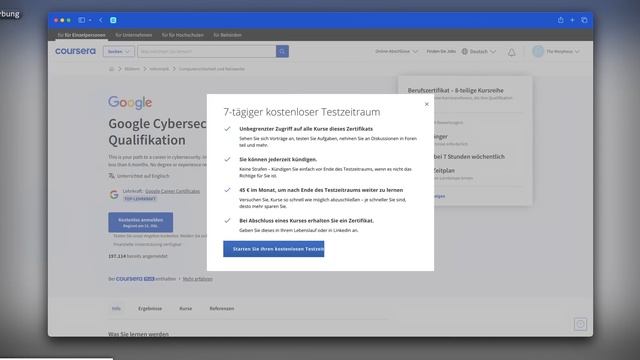Screen dimensions: 640x360
Task: Click the blue site icon in the browser toolbar
Action: pyautogui.click(x=113, y=20)
